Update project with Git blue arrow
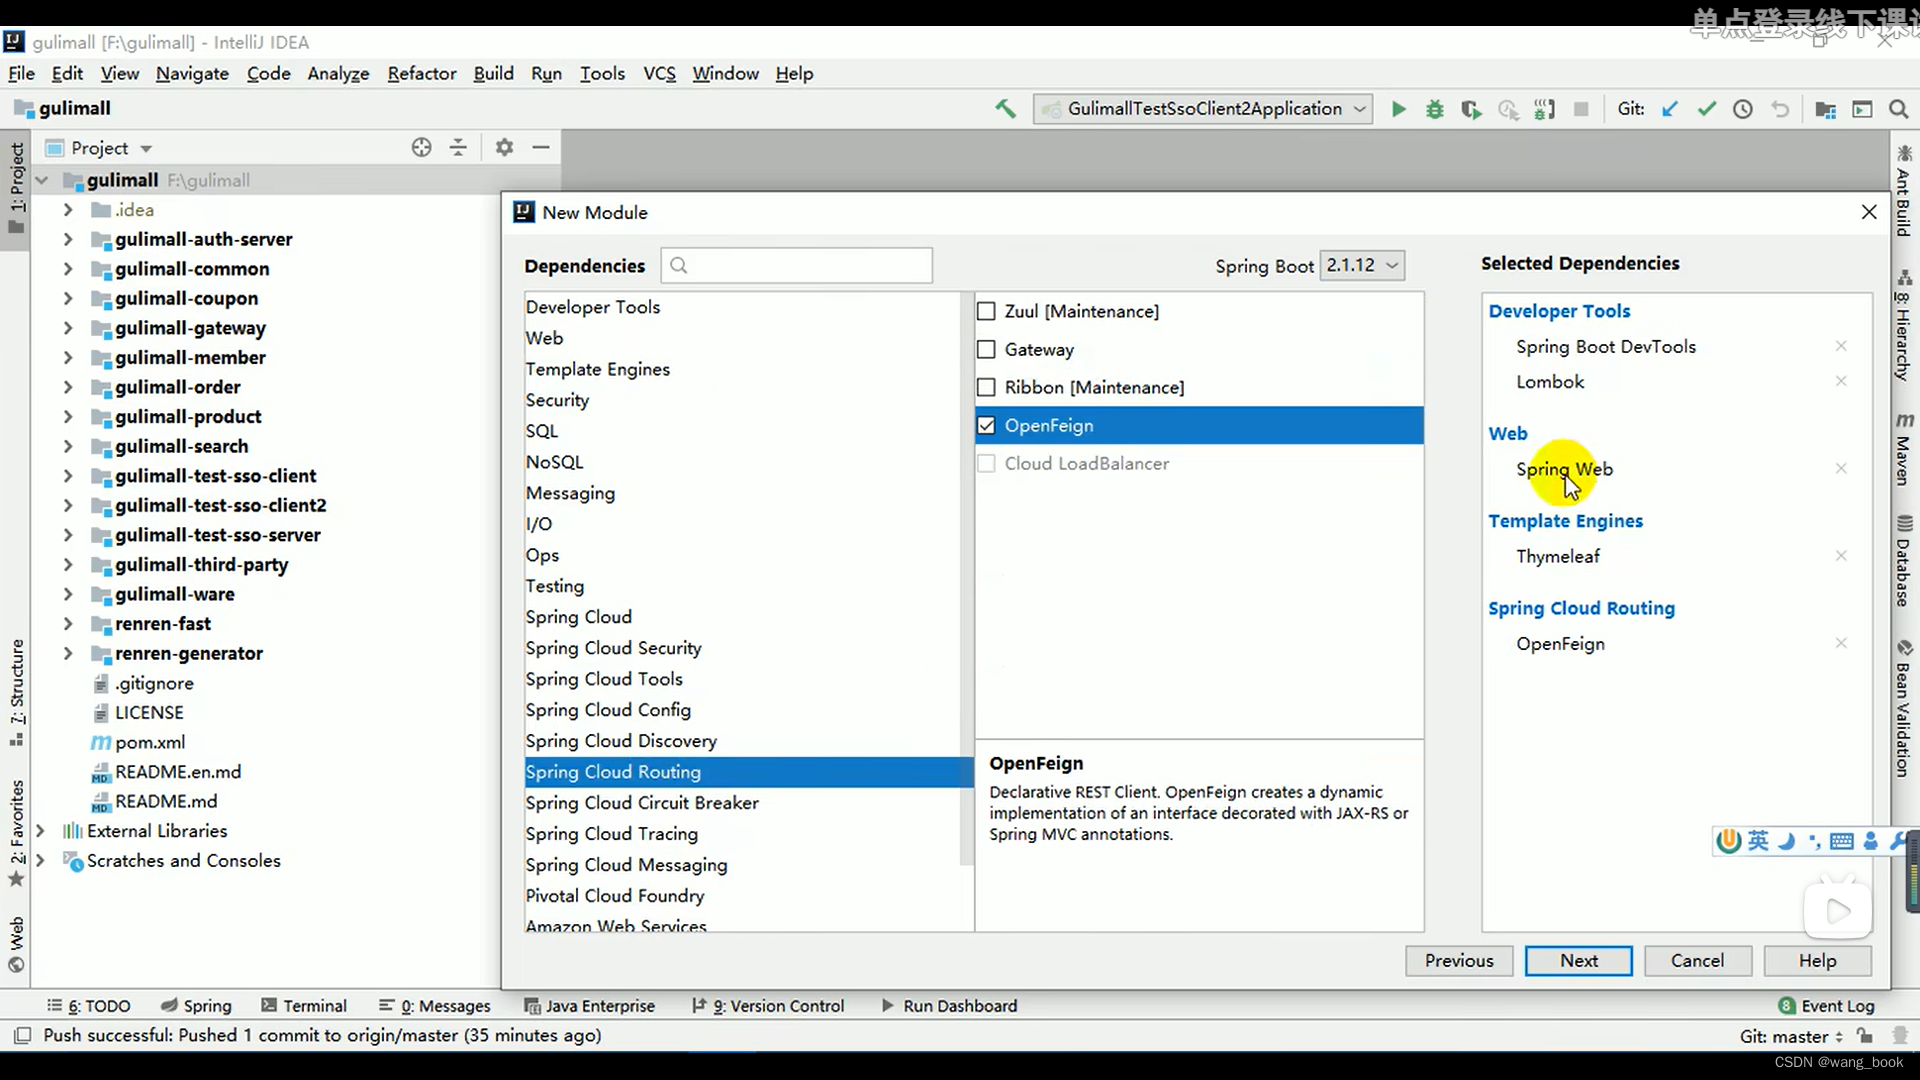This screenshot has height=1080, width=1920. coord(1669,109)
